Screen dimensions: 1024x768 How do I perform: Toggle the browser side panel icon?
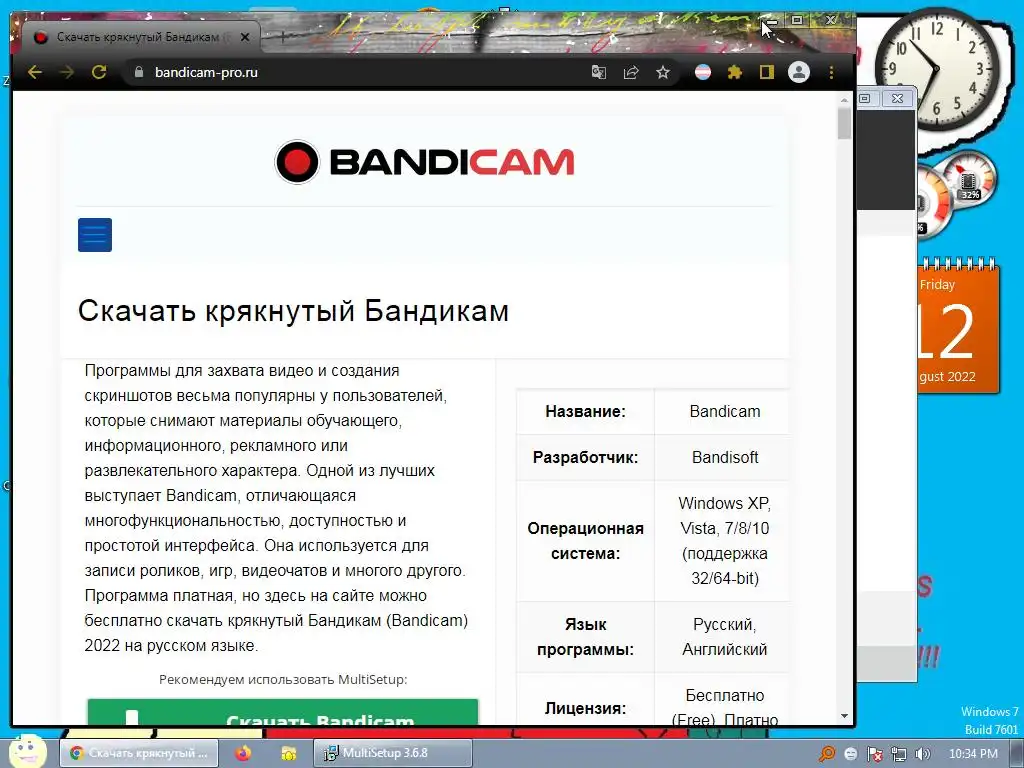coord(767,72)
